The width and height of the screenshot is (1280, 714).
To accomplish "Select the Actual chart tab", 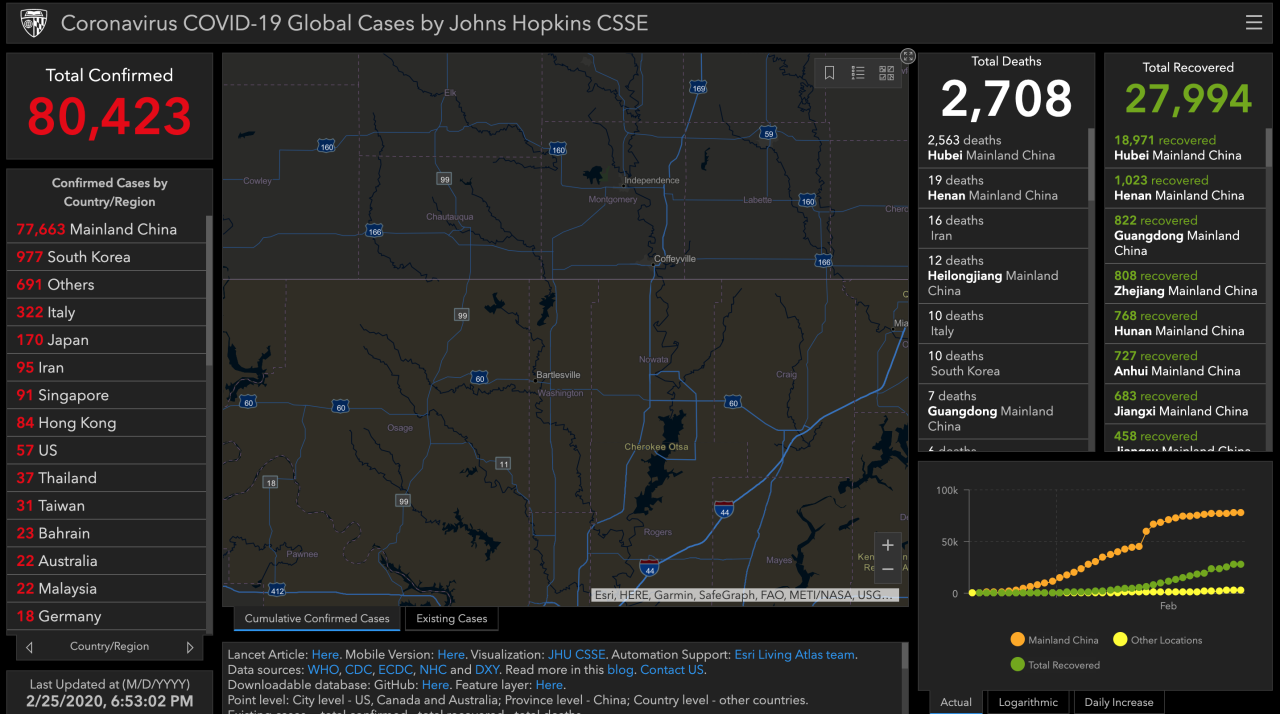I will [956, 702].
